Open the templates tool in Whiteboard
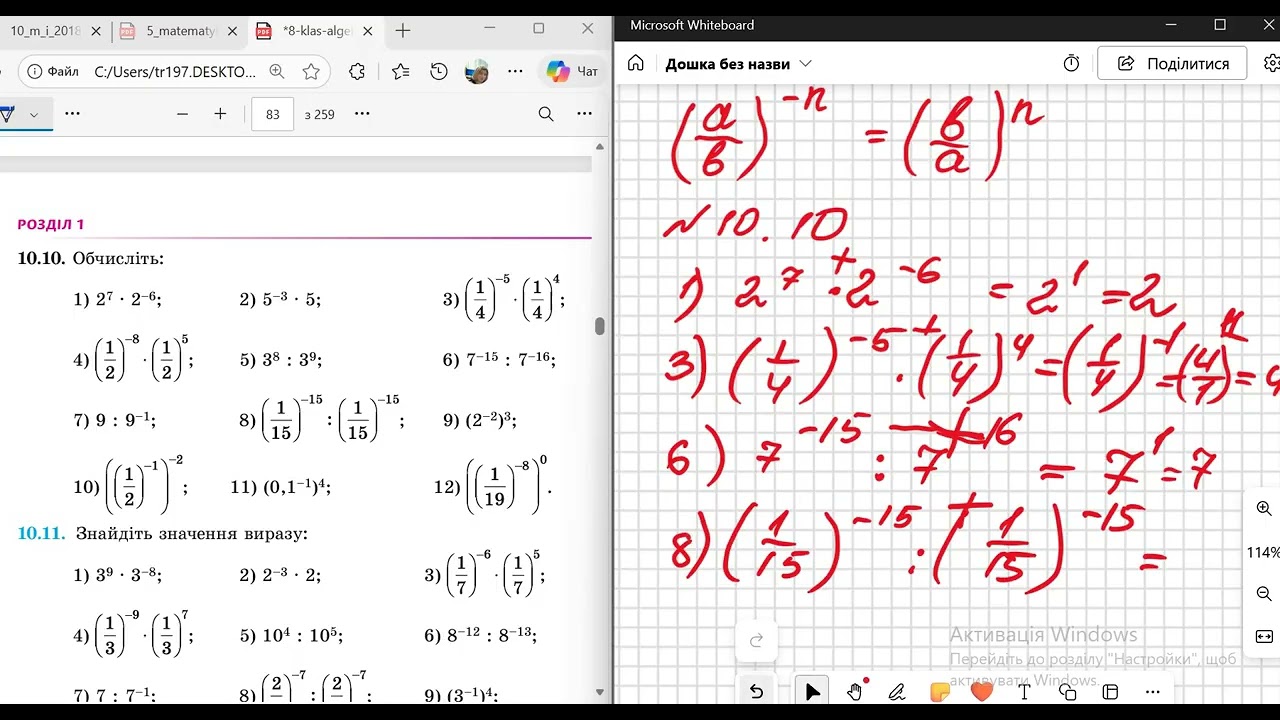The width and height of the screenshot is (1280, 720). click(x=1110, y=691)
